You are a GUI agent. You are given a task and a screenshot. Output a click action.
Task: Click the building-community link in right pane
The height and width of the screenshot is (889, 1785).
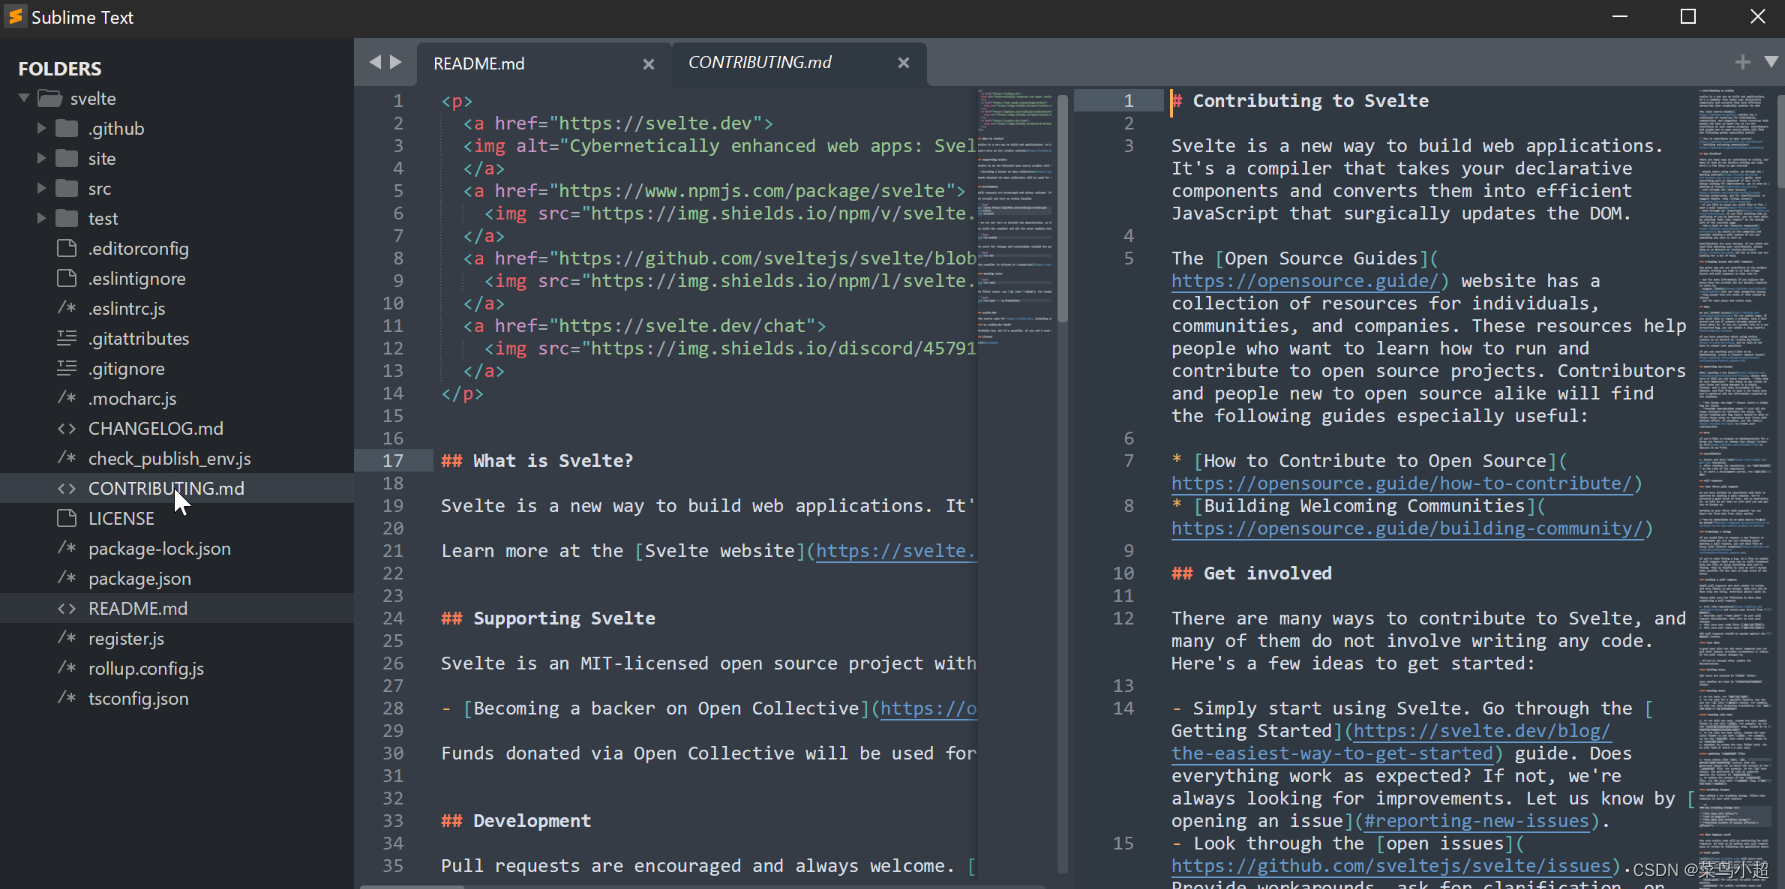click(x=1408, y=528)
